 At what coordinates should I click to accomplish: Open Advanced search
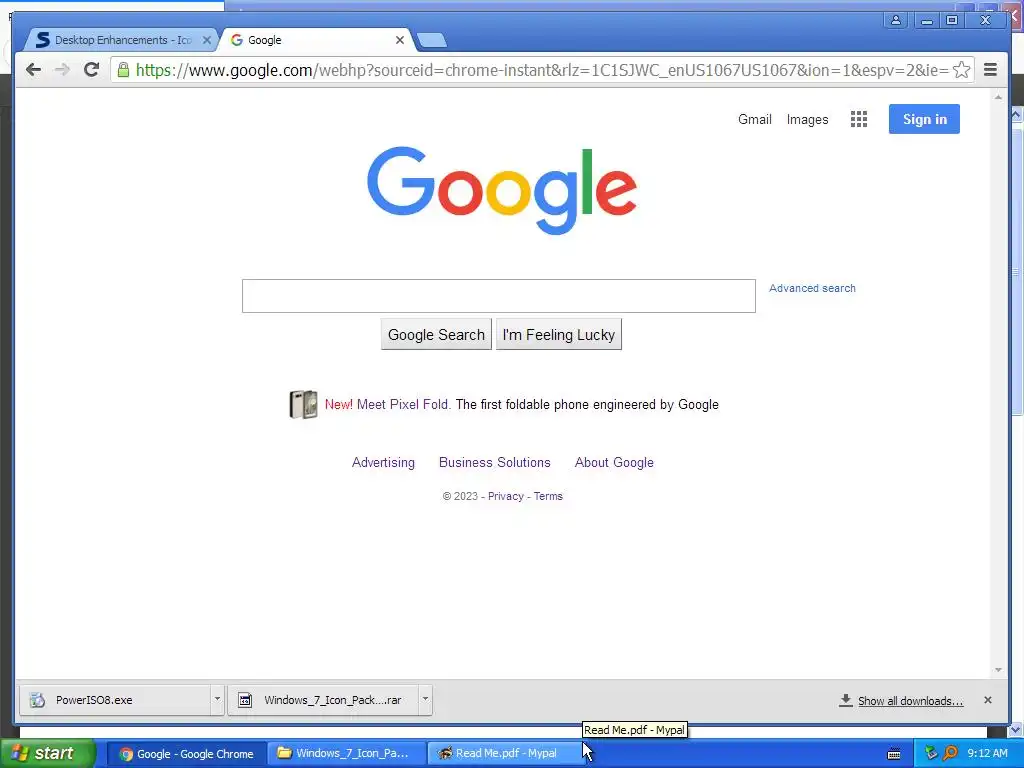point(812,288)
